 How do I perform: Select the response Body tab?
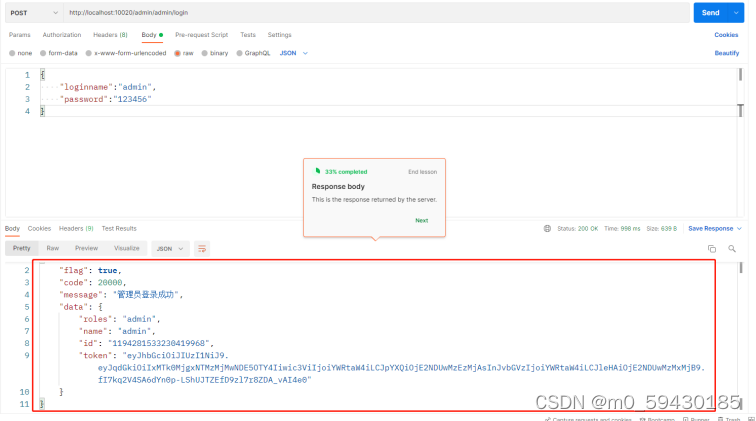12,229
